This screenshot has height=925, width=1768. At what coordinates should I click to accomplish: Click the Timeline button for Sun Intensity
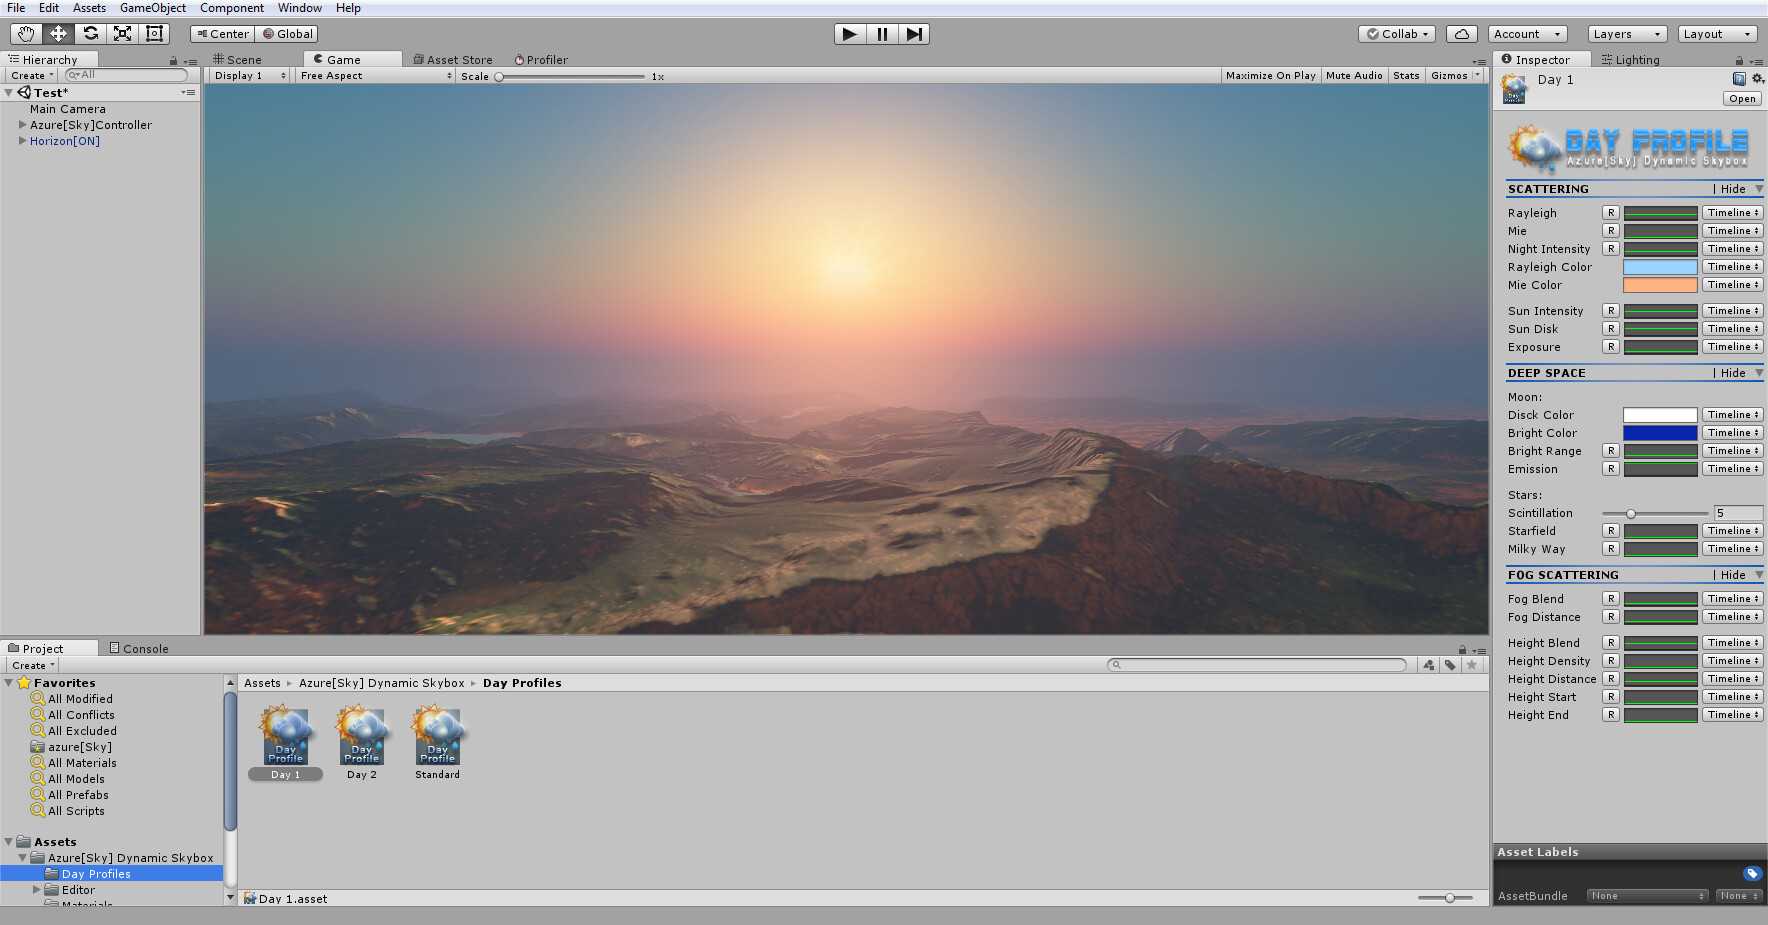click(1732, 310)
